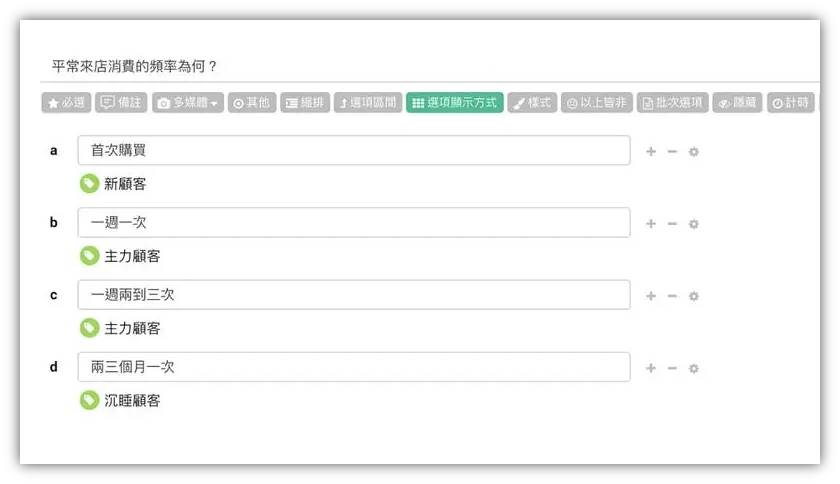
Task: Open the 批次選項 batch options
Action: 672,102
